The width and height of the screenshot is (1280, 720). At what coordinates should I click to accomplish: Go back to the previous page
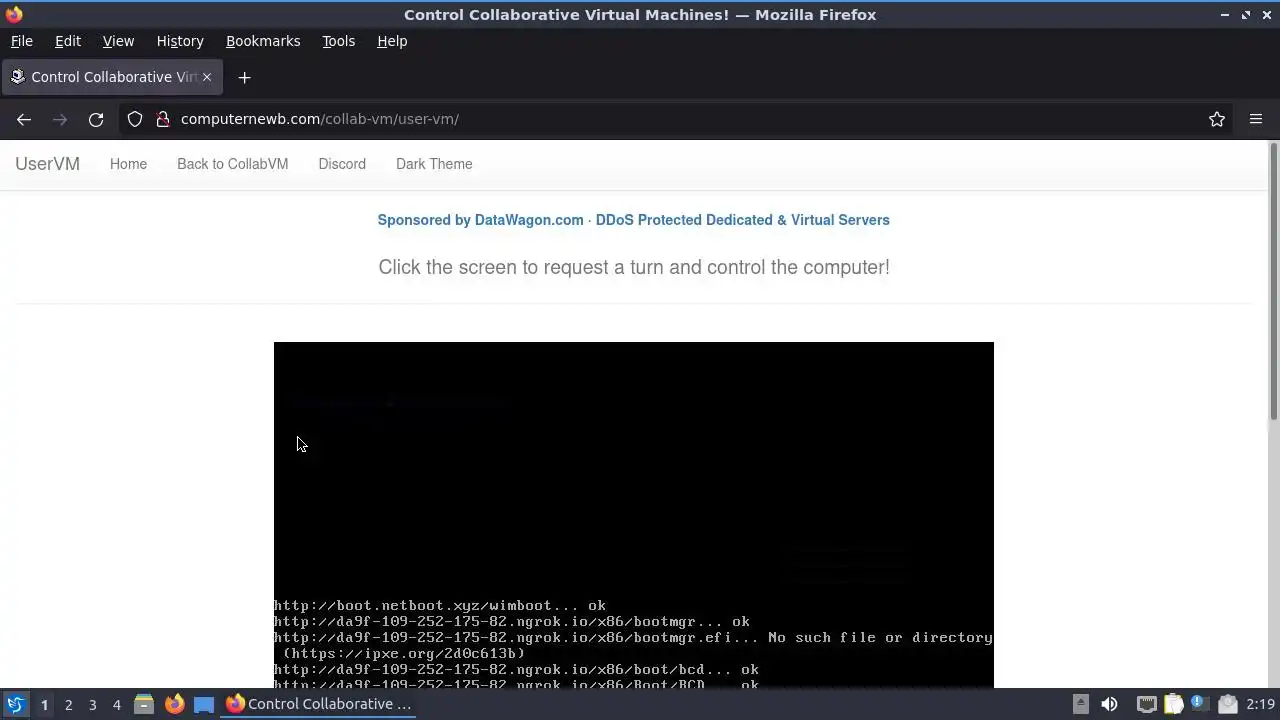pyautogui.click(x=24, y=119)
